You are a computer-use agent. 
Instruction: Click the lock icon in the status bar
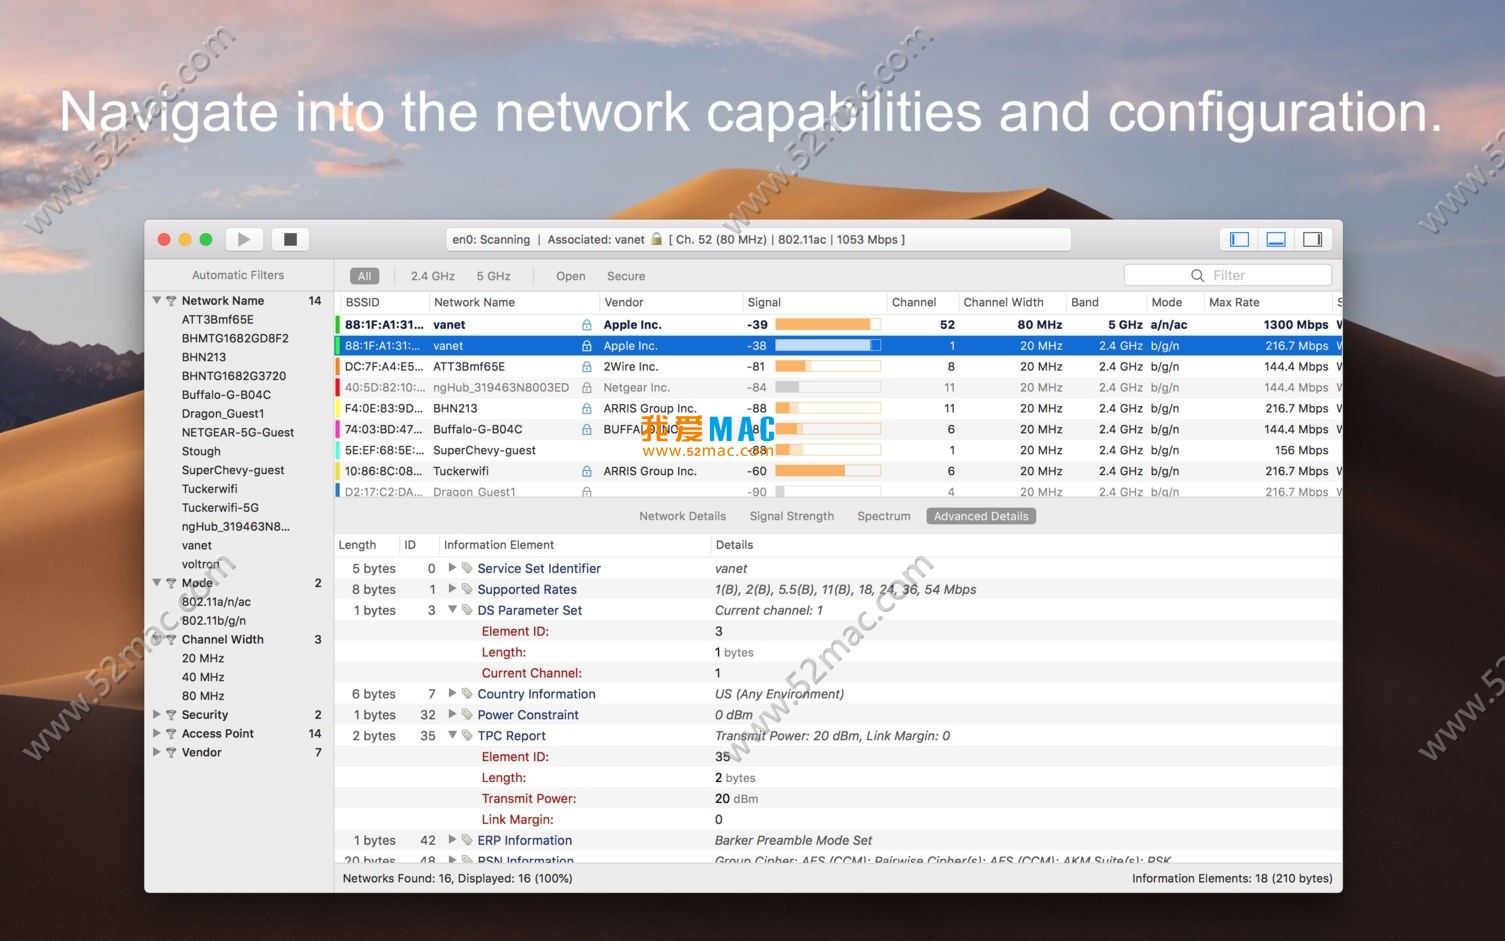[x=656, y=239]
